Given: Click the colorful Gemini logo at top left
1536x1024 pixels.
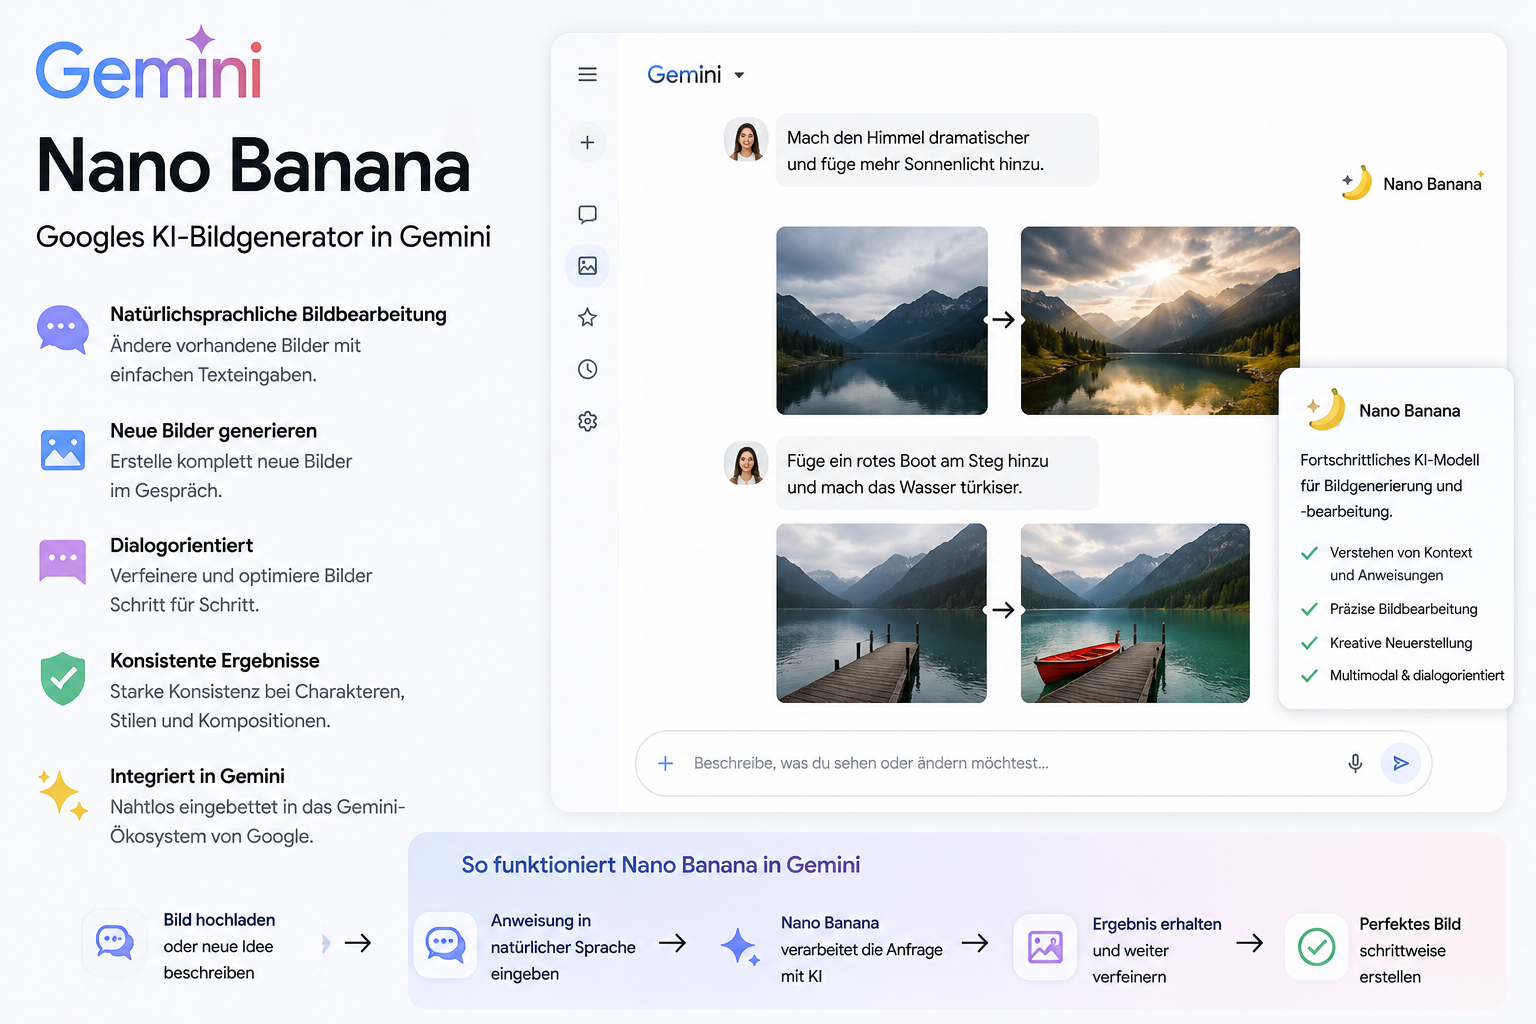Looking at the screenshot, I should click(150, 63).
